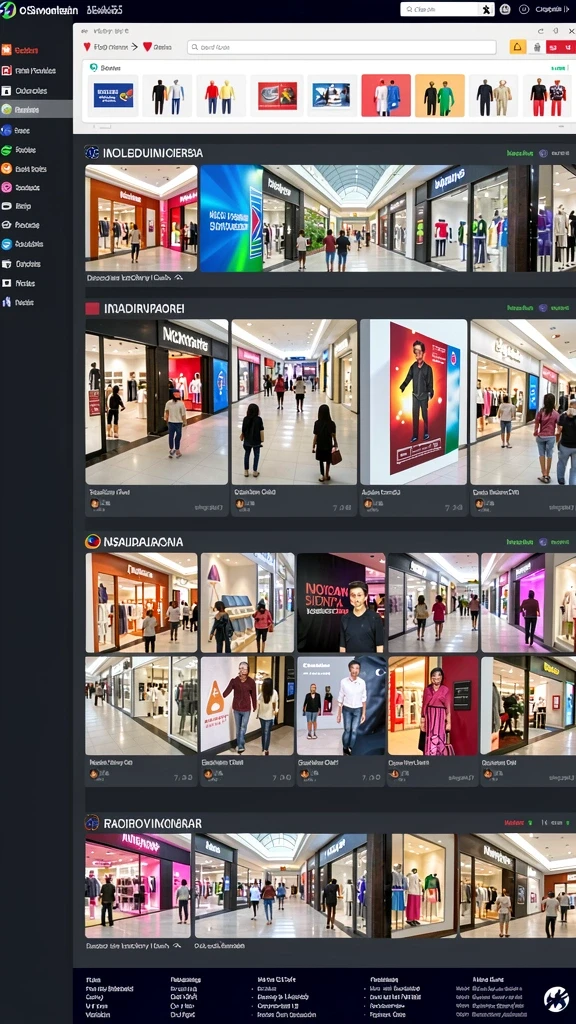Click the icon beside the first dark section title
Screen dimensions: 576x1024
click(x=91, y=153)
